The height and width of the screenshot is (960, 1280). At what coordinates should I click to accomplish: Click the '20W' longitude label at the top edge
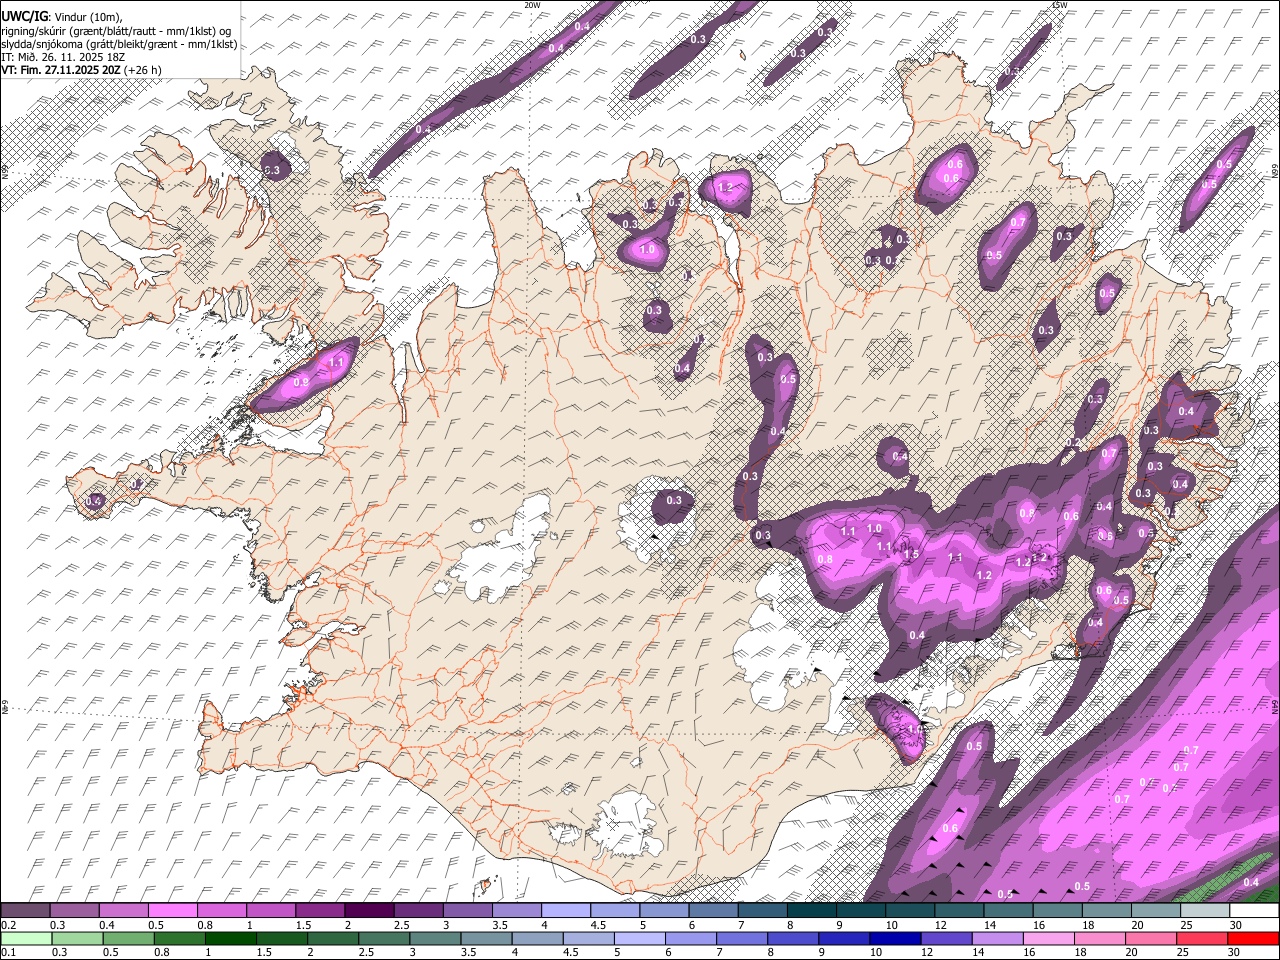pyautogui.click(x=532, y=5)
